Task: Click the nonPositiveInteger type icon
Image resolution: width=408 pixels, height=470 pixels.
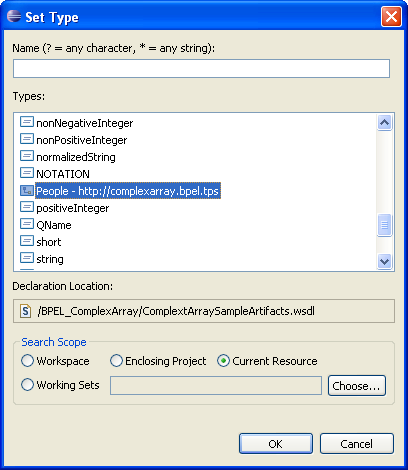Action: (x=27, y=139)
